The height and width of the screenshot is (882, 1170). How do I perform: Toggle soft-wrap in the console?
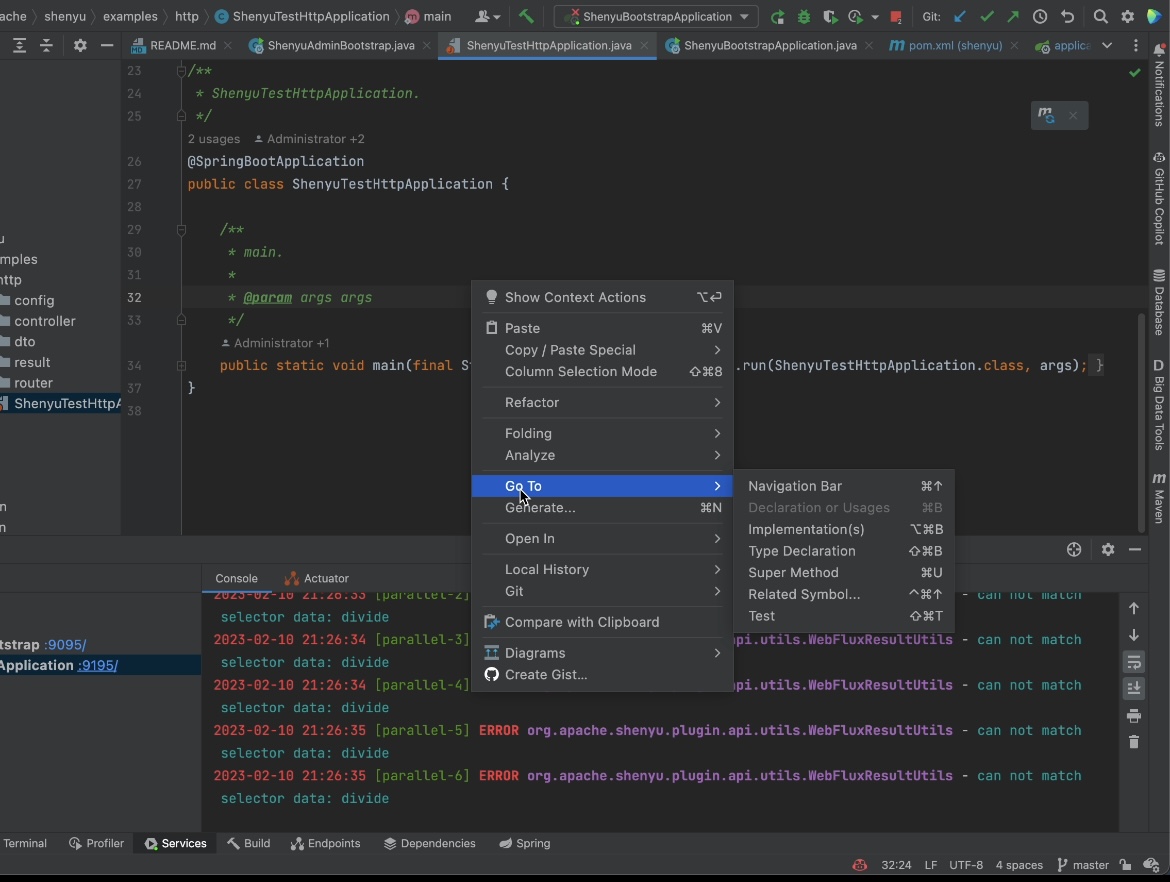tap(1134, 662)
